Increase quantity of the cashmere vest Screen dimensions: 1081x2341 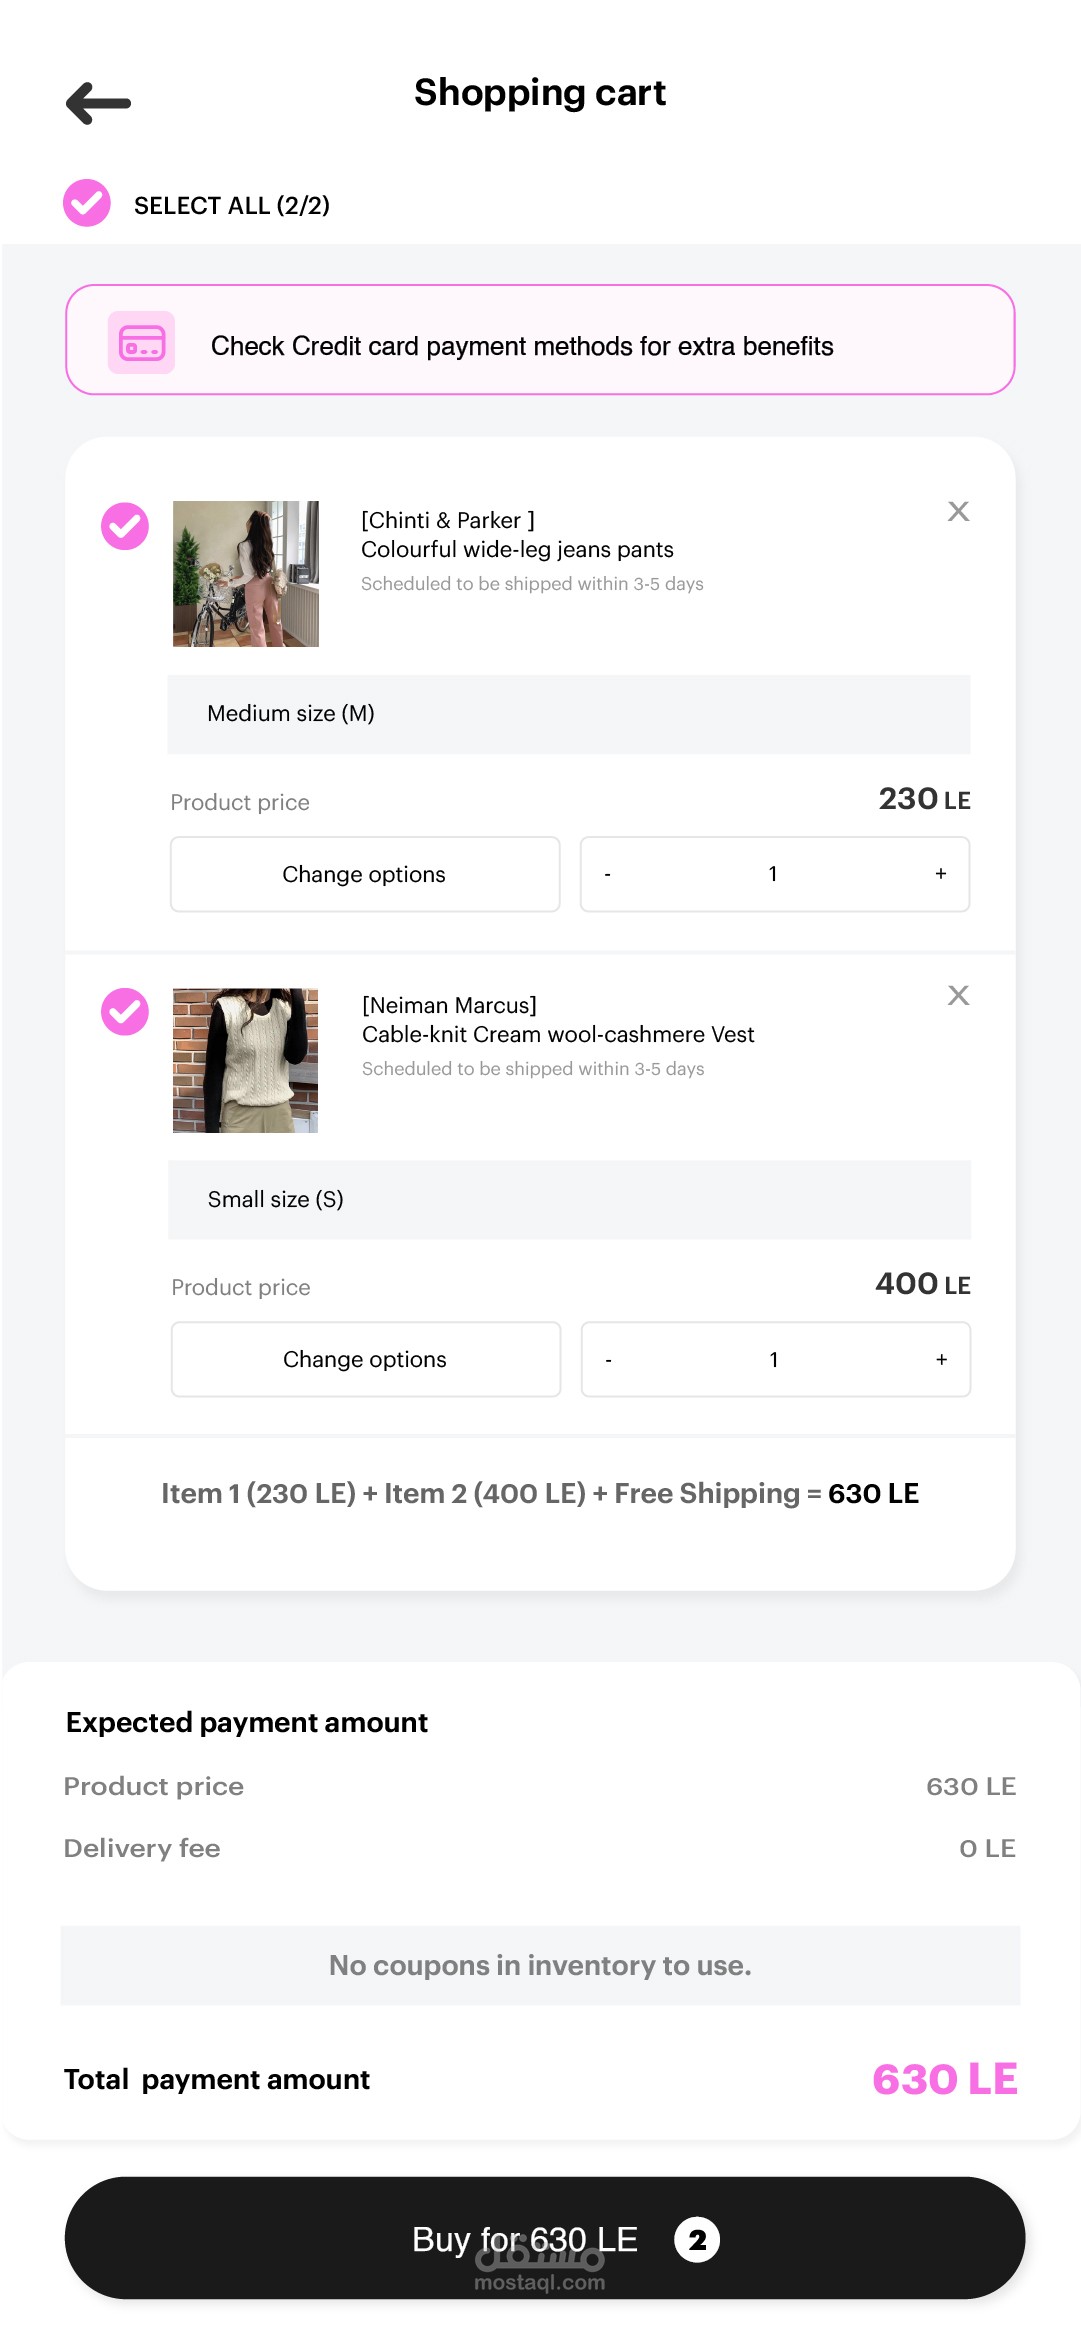click(941, 1360)
